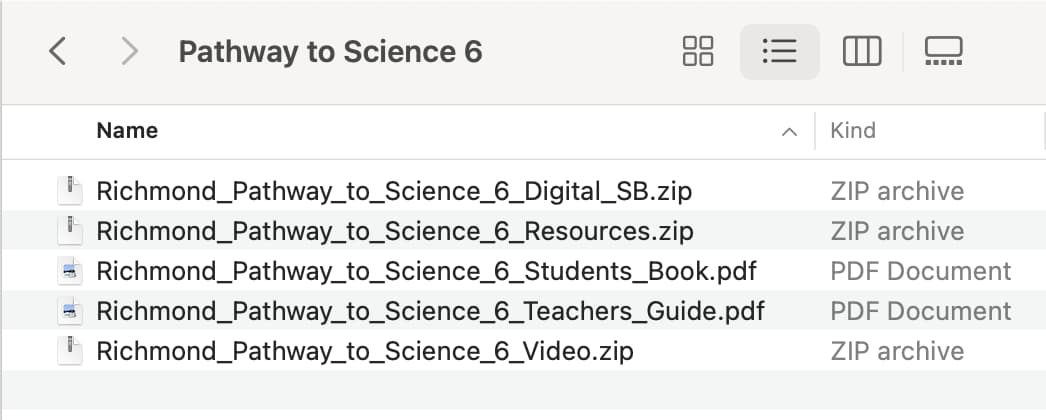Select Richmond_Pathway_to_Science_6_Video.zip

365,351
